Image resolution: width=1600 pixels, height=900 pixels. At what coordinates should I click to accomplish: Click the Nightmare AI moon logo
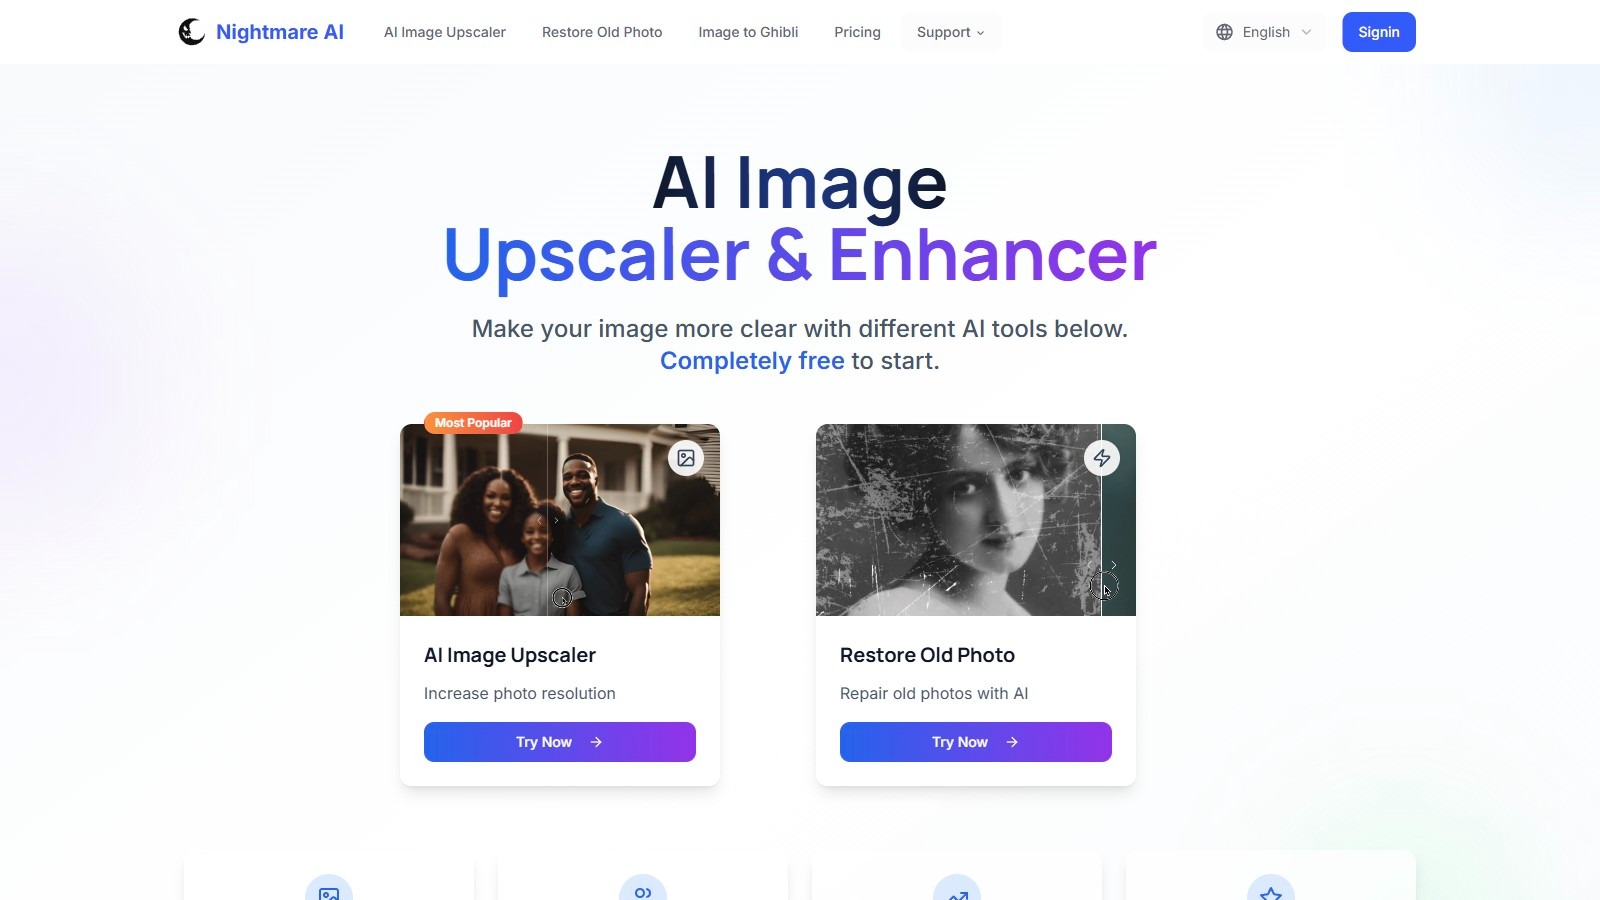click(192, 32)
